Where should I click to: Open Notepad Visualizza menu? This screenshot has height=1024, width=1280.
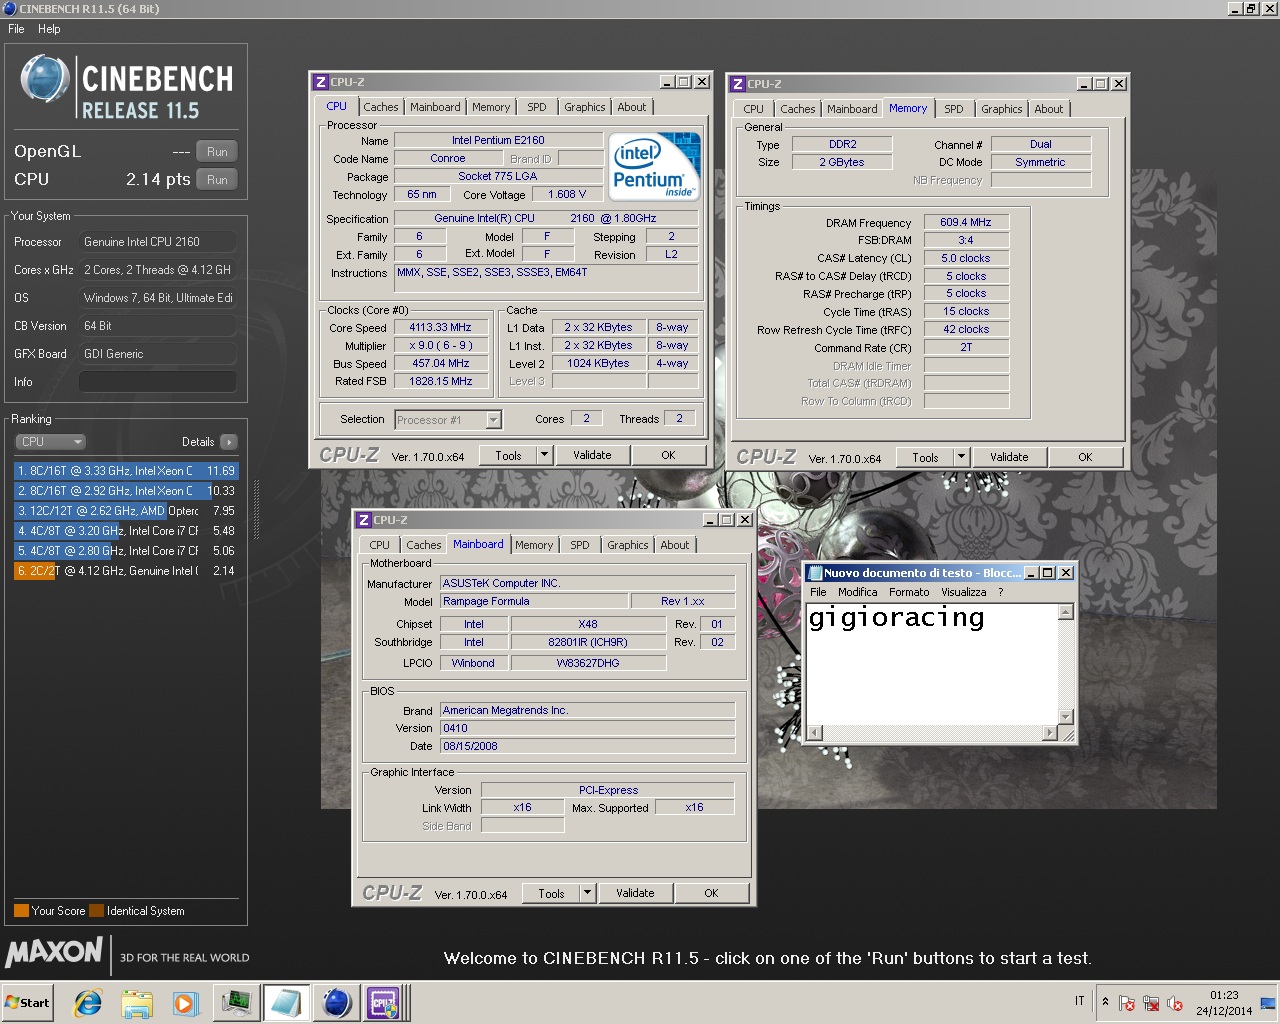click(x=963, y=592)
